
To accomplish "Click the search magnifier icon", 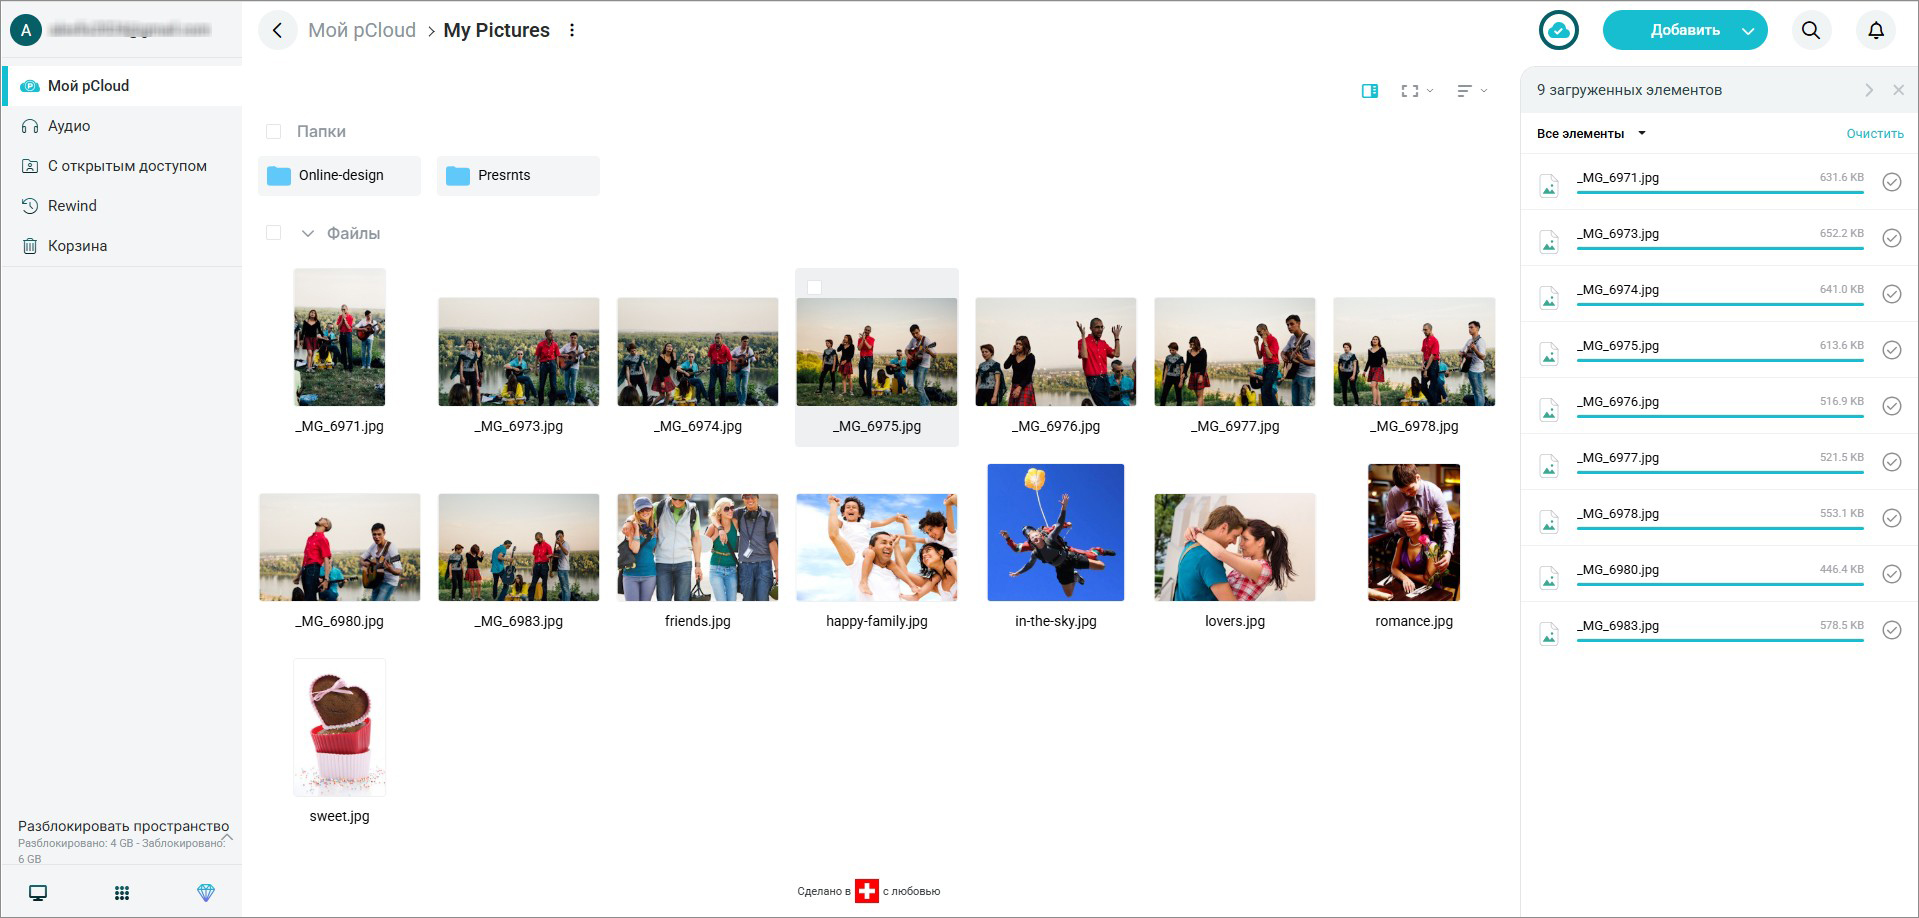I will tap(1810, 30).
